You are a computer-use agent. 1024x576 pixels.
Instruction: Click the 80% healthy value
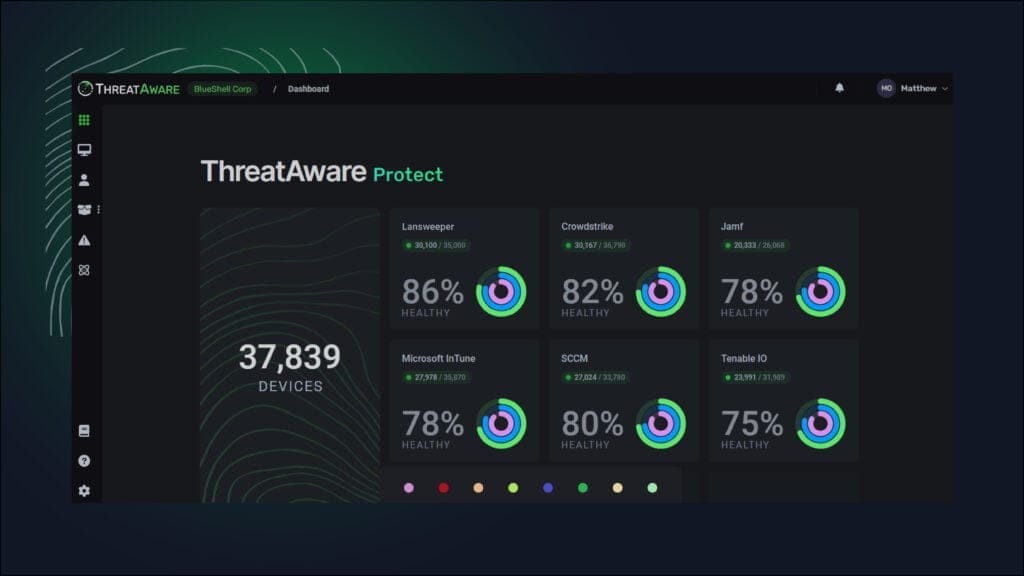click(x=592, y=423)
